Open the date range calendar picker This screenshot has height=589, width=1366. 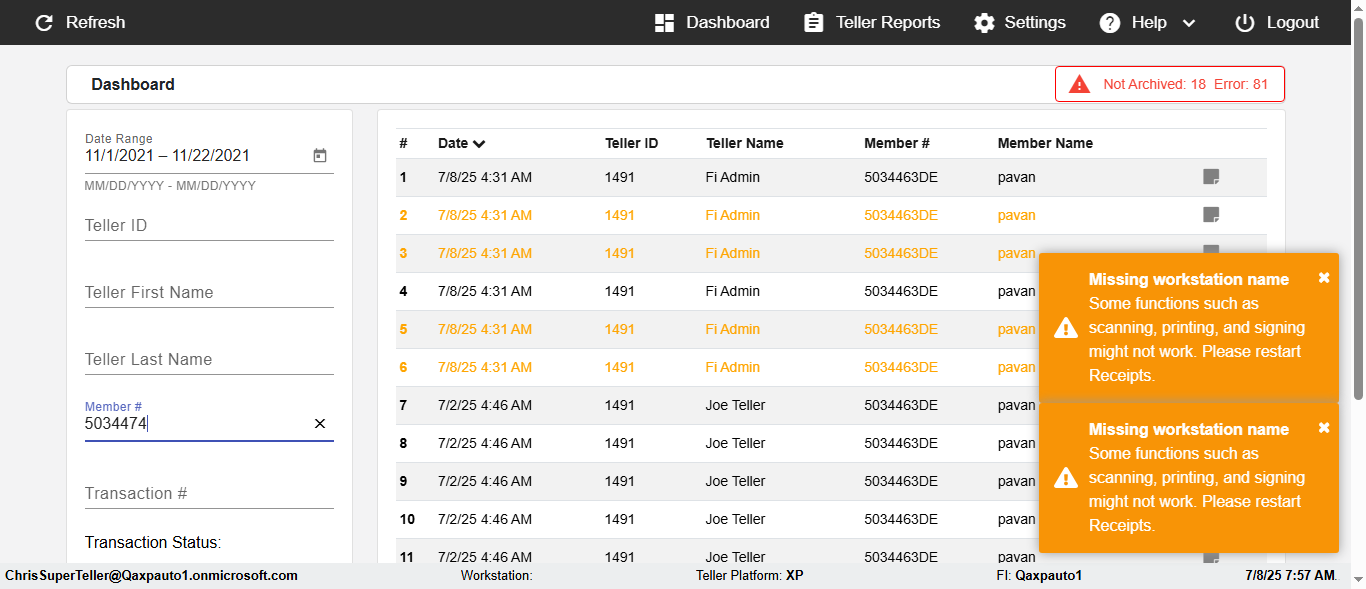point(320,156)
